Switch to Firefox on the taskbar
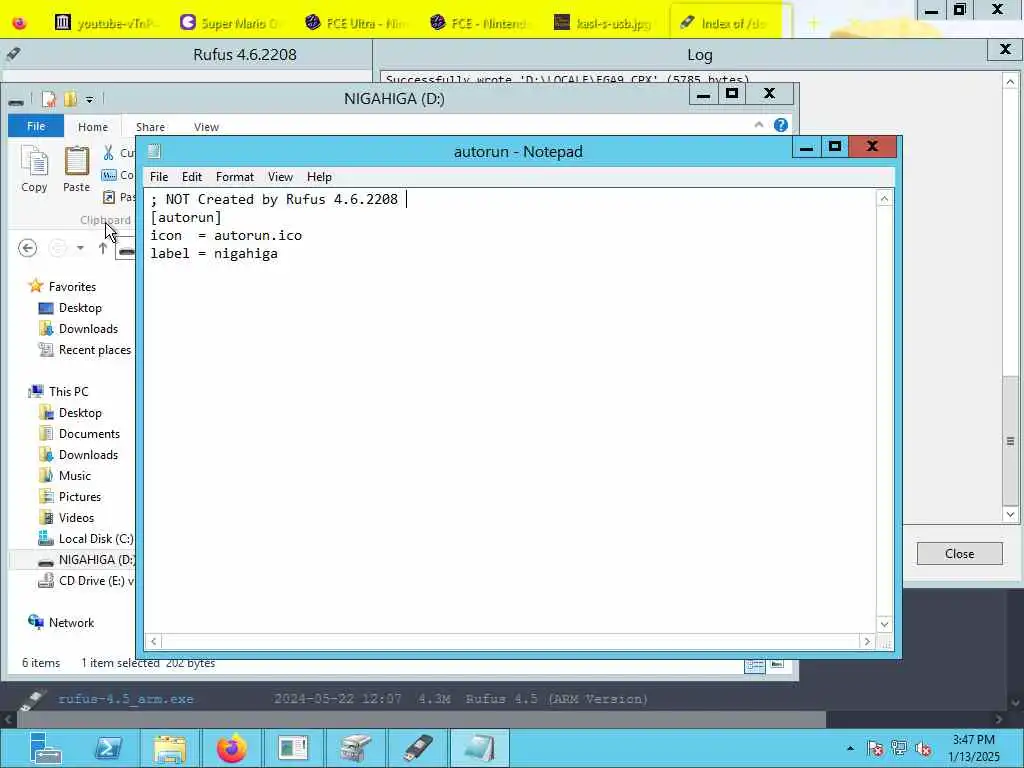This screenshot has width=1024, height=768. 231,748
